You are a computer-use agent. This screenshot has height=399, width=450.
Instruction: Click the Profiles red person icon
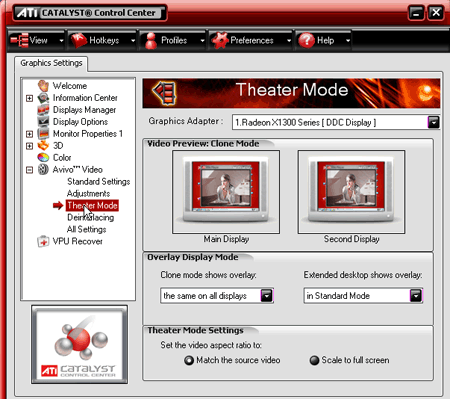(151, 41)
